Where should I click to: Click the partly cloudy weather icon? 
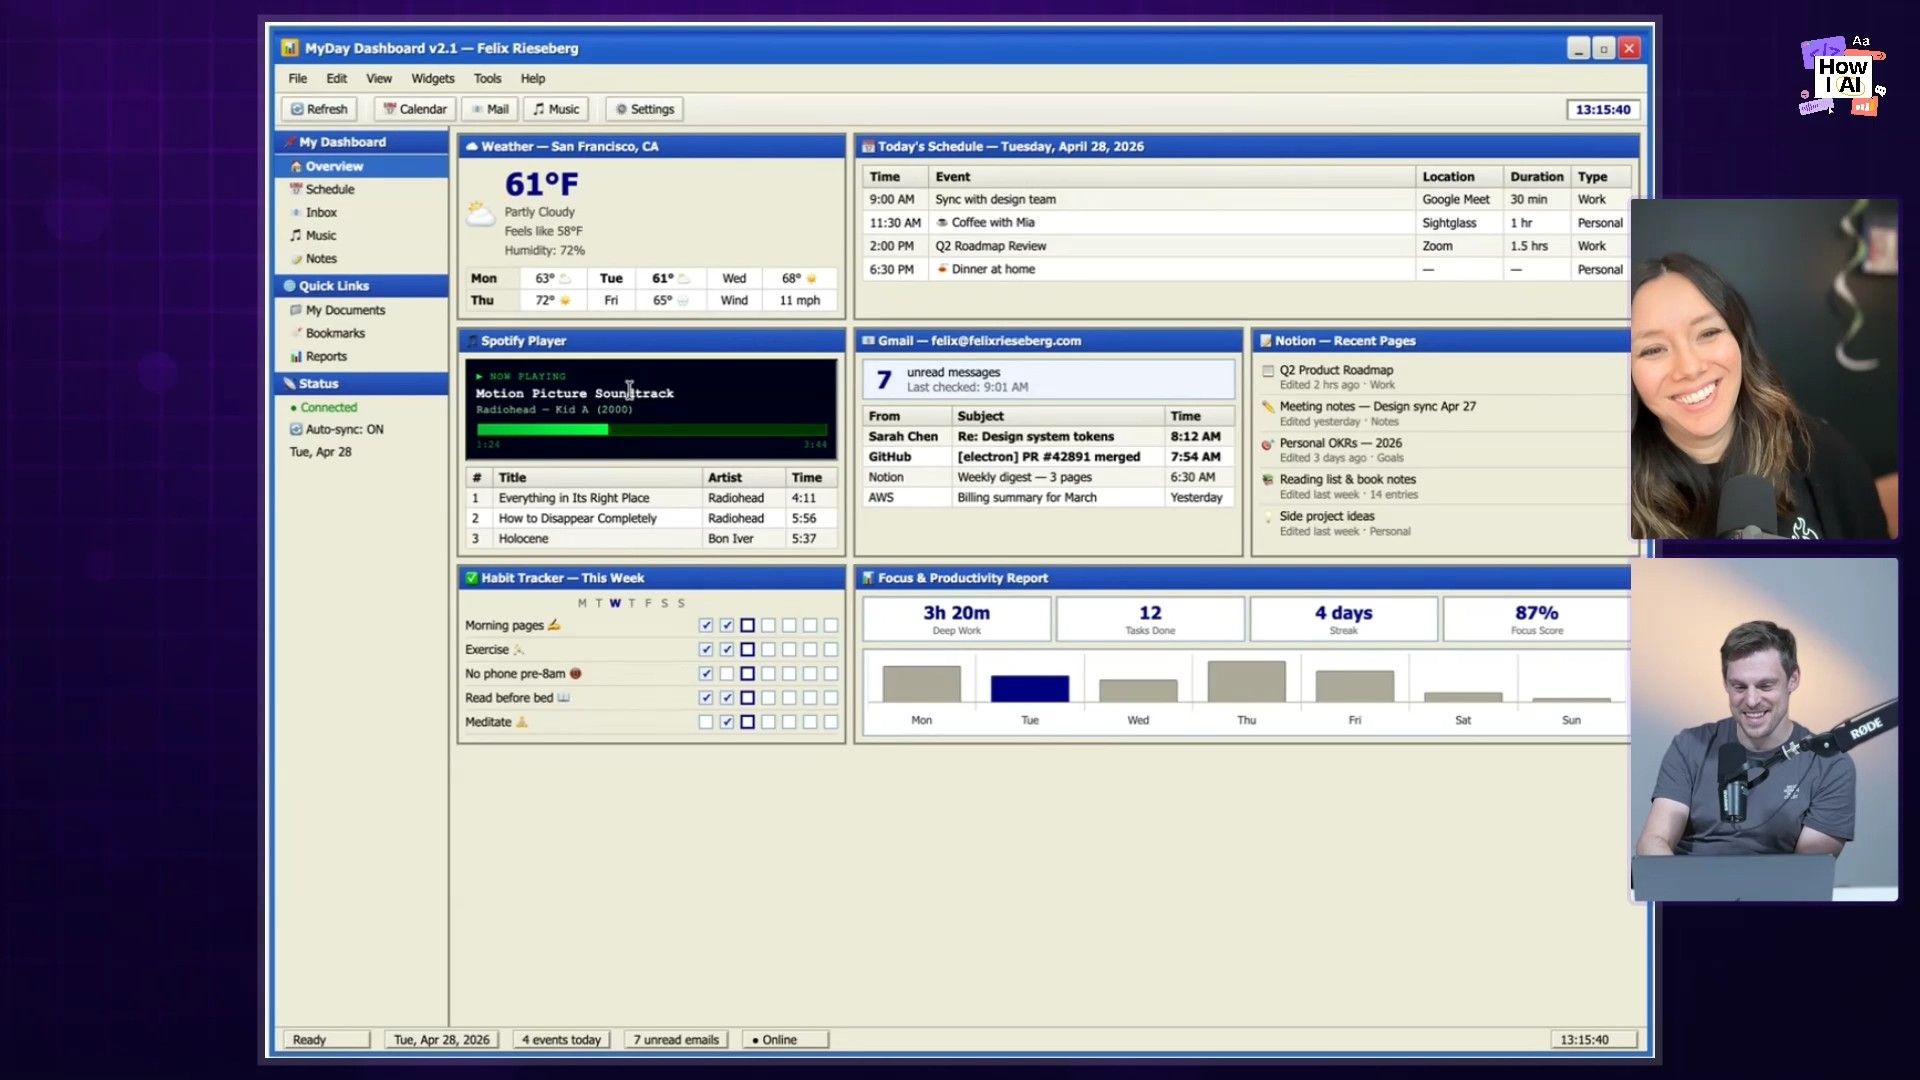(x=481, y=214)
